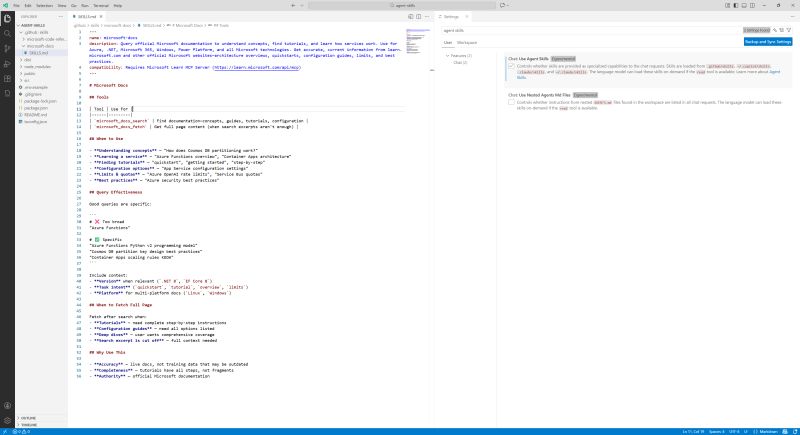Enable Chat Use Nested Agents Md Files
Image resolution: width=800 pixels, height=435 pixels.
click(x=511, y=101)
